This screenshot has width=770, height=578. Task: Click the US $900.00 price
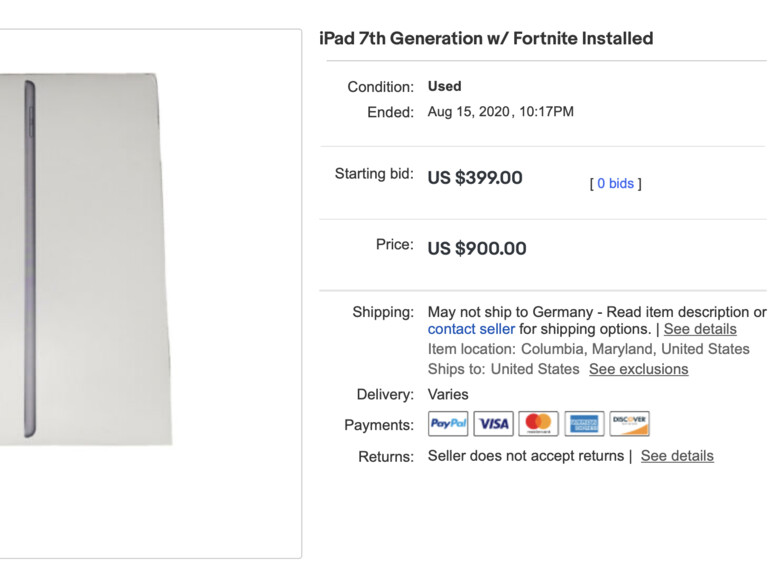[x=477, y=248]
